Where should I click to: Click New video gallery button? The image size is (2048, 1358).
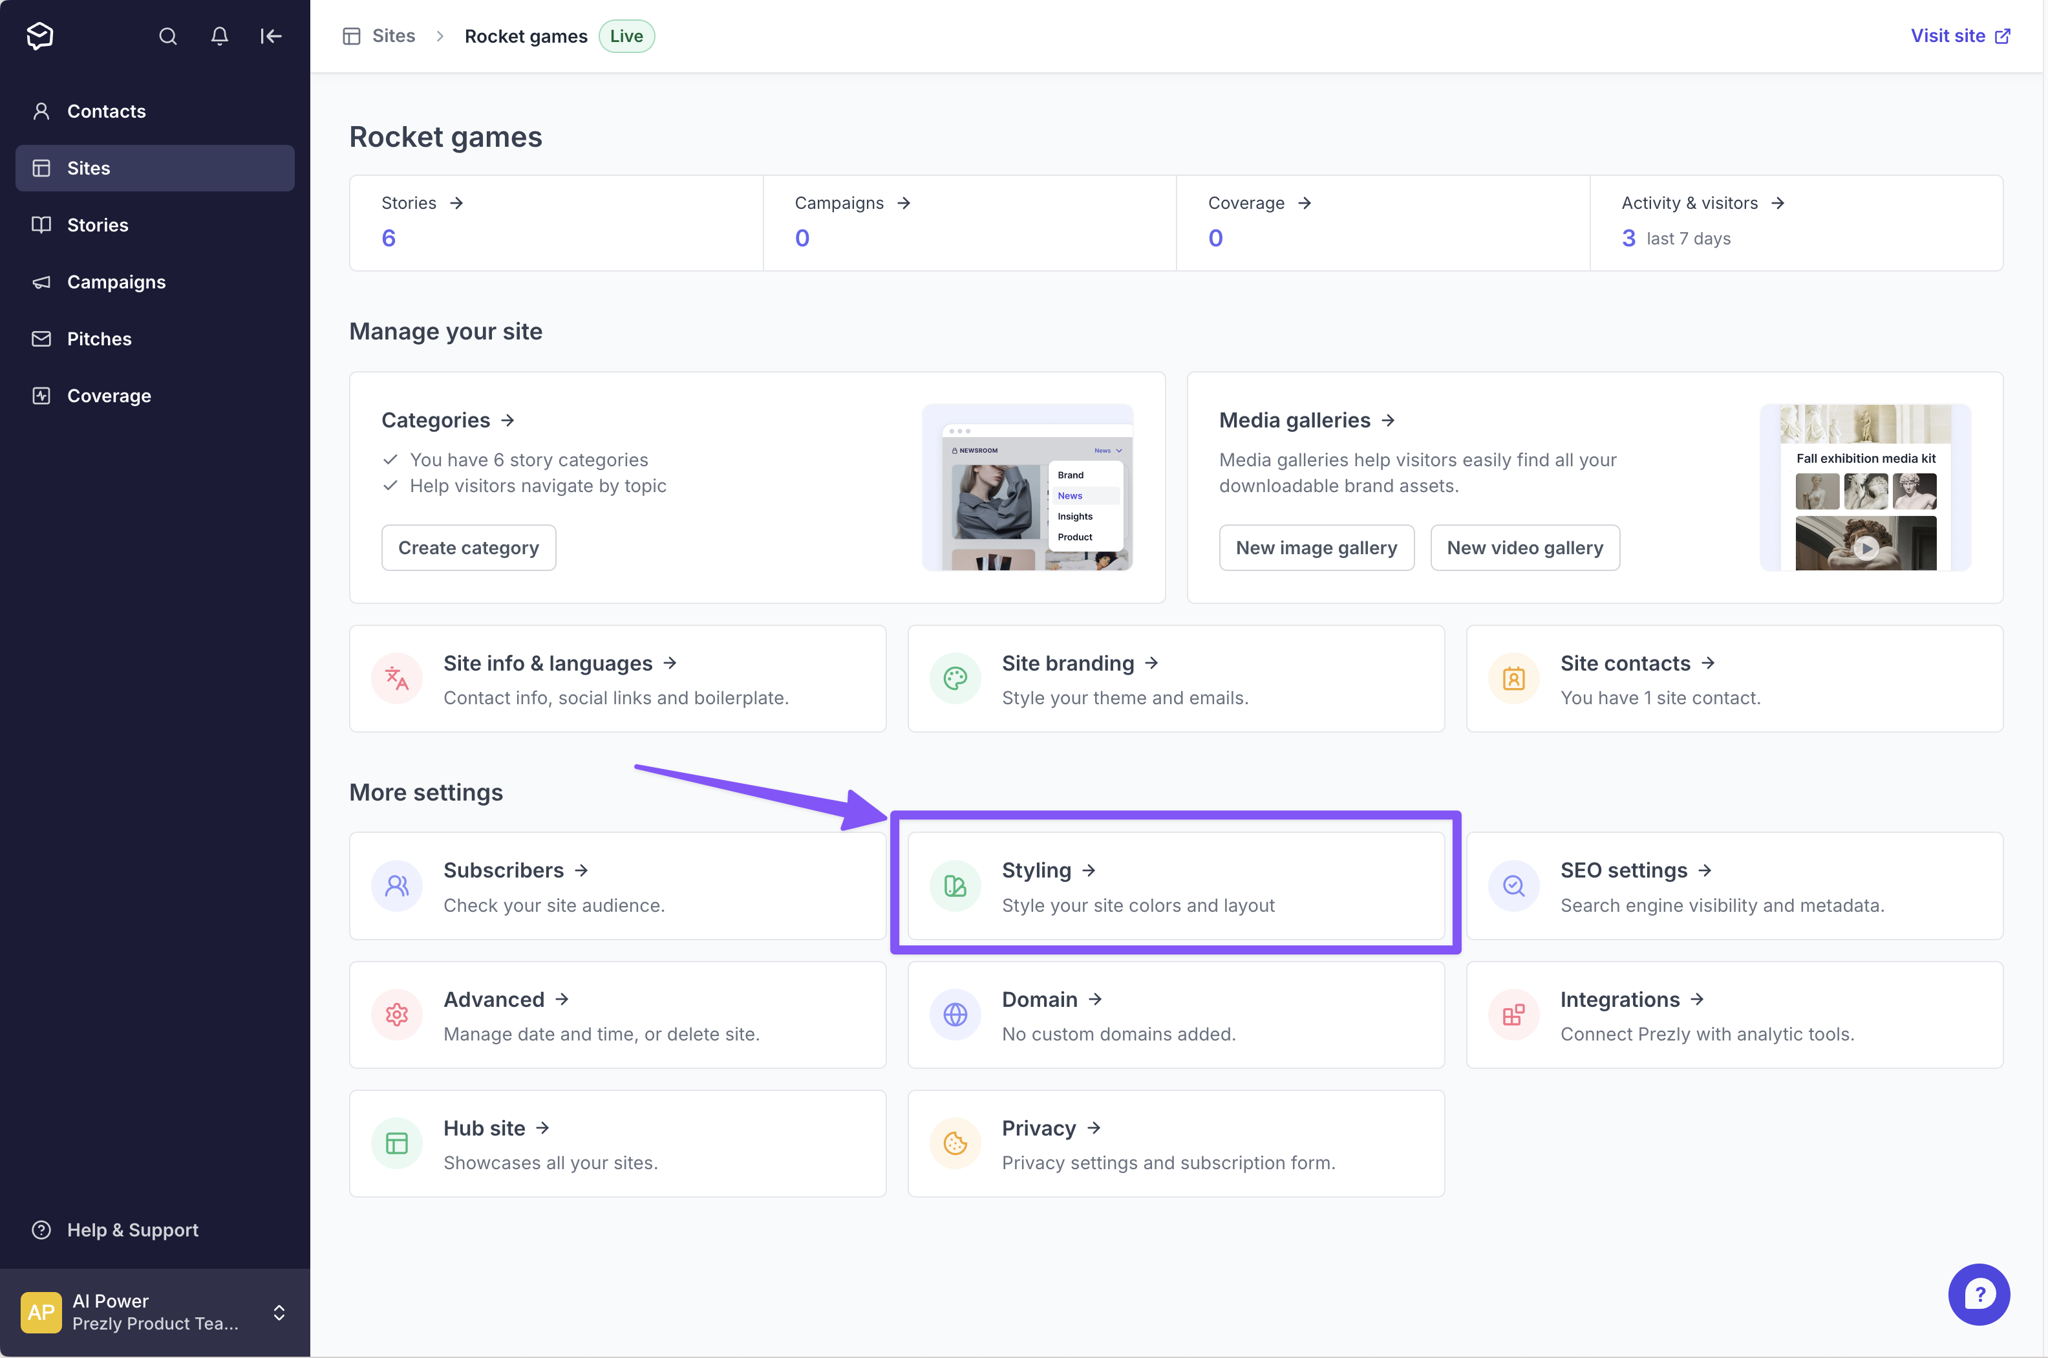(1525, 548)
